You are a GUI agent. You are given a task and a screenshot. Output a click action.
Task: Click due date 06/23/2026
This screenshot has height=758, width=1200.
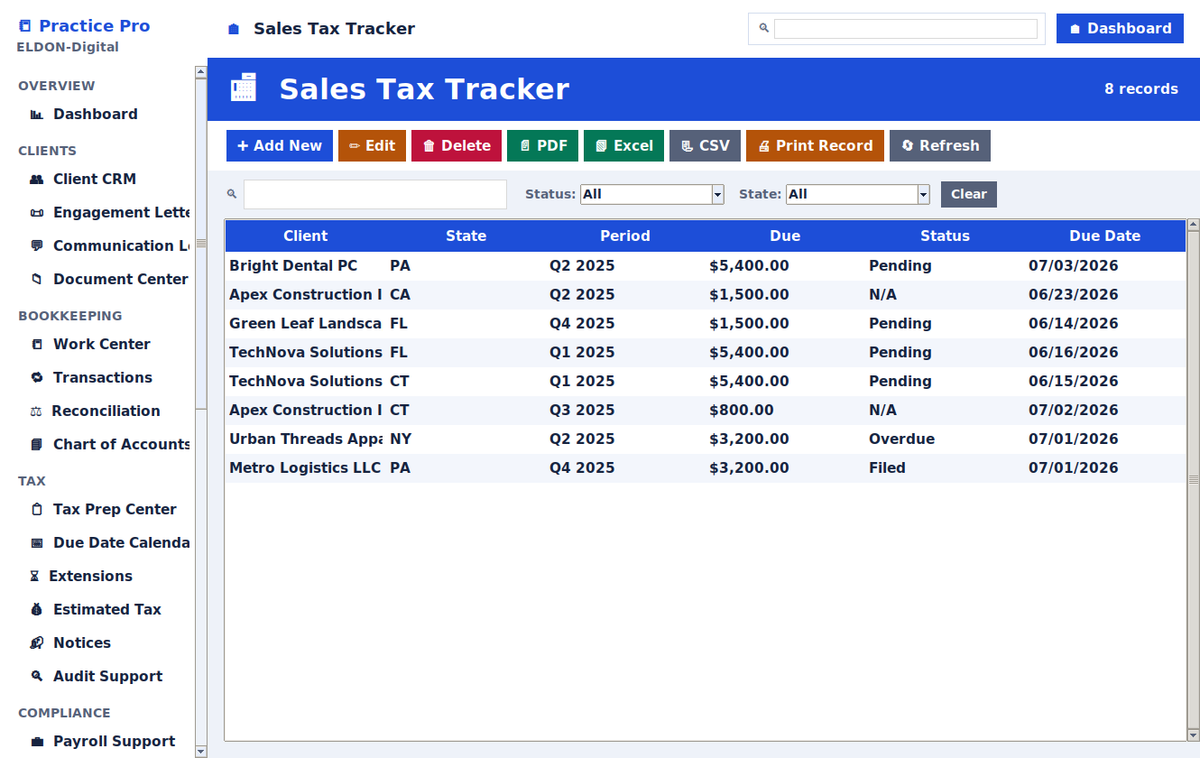pos(1073,295)
